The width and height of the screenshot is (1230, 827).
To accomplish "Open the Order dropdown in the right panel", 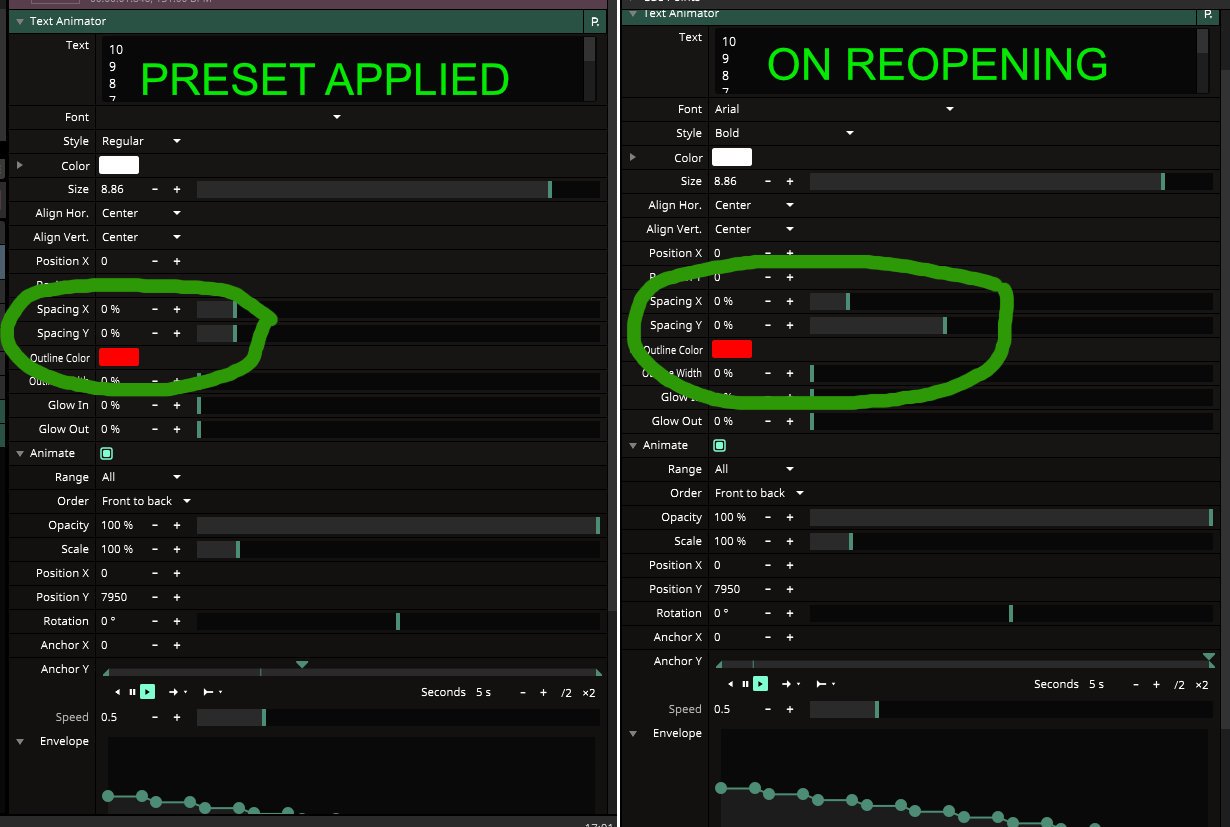I will pyautogui.click(x=758, y=493).
